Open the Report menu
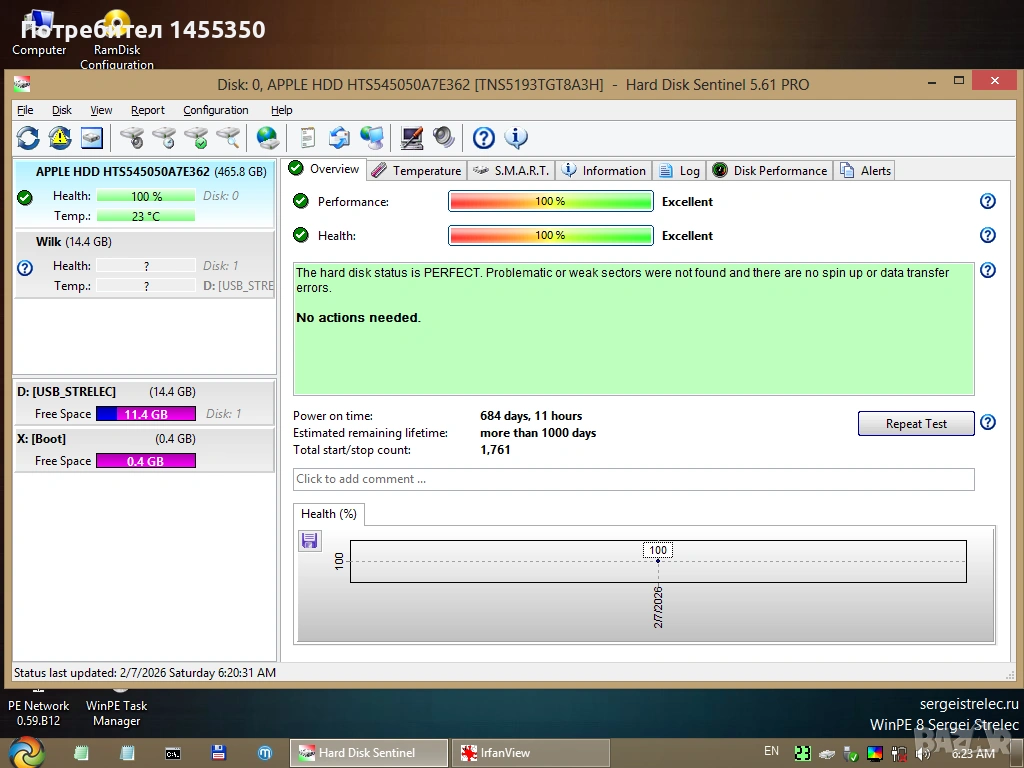 coord(147,110)
